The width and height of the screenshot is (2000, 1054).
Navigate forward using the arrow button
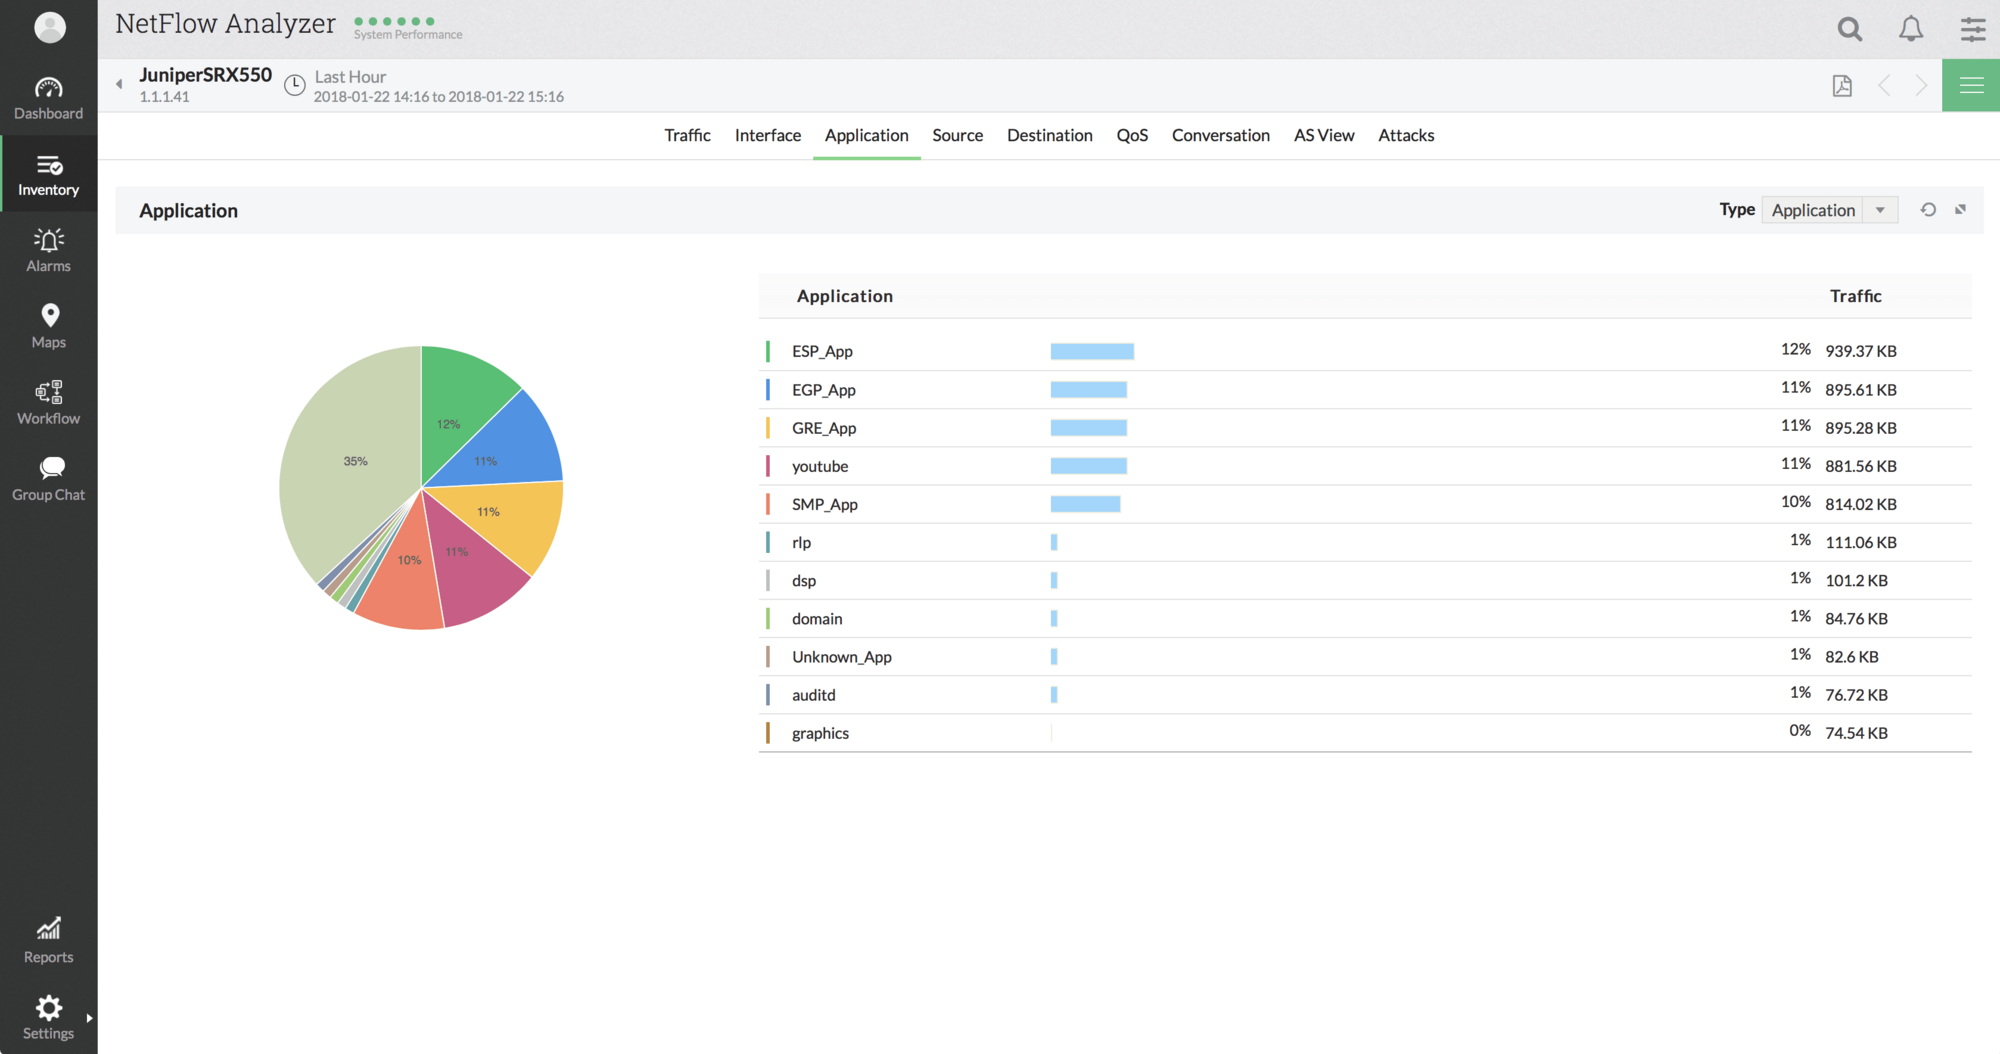pyautogui.click(x=1919, y=85)
